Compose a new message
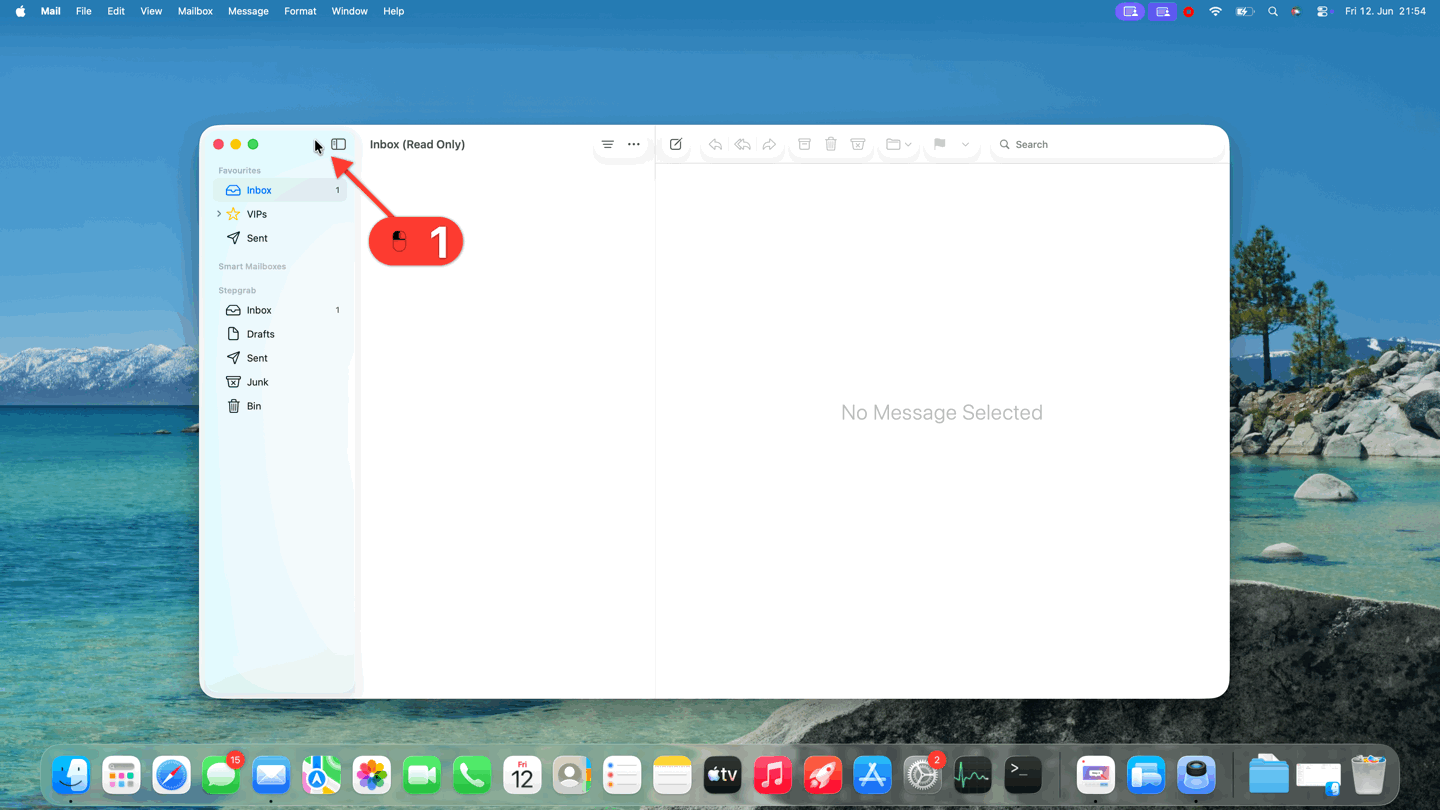 pos(676,144)
